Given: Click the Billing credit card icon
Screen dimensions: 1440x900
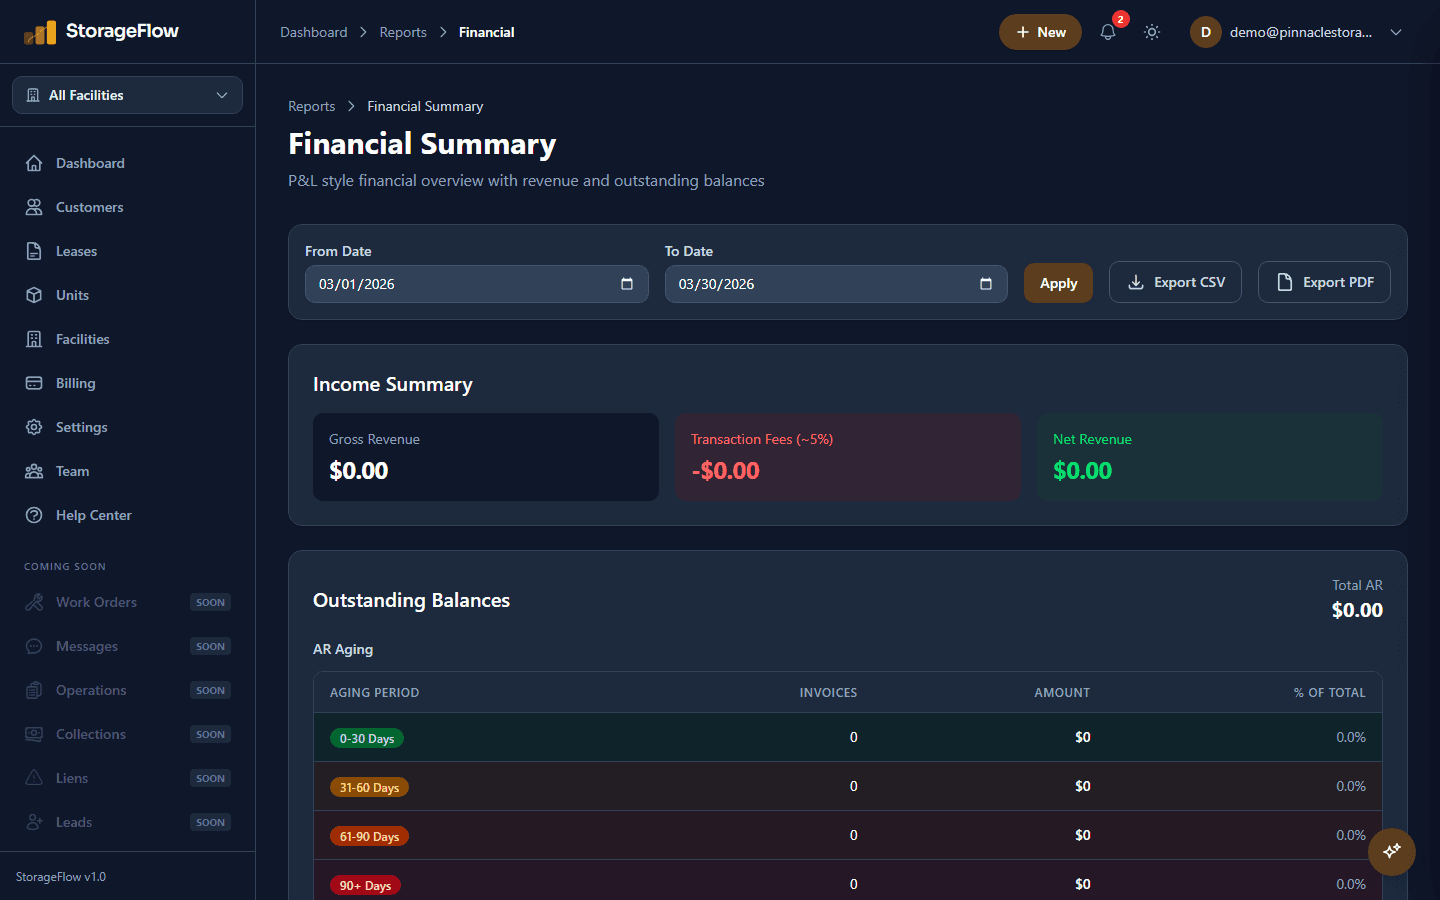Looking at the screenshot, I should [34, 383].
